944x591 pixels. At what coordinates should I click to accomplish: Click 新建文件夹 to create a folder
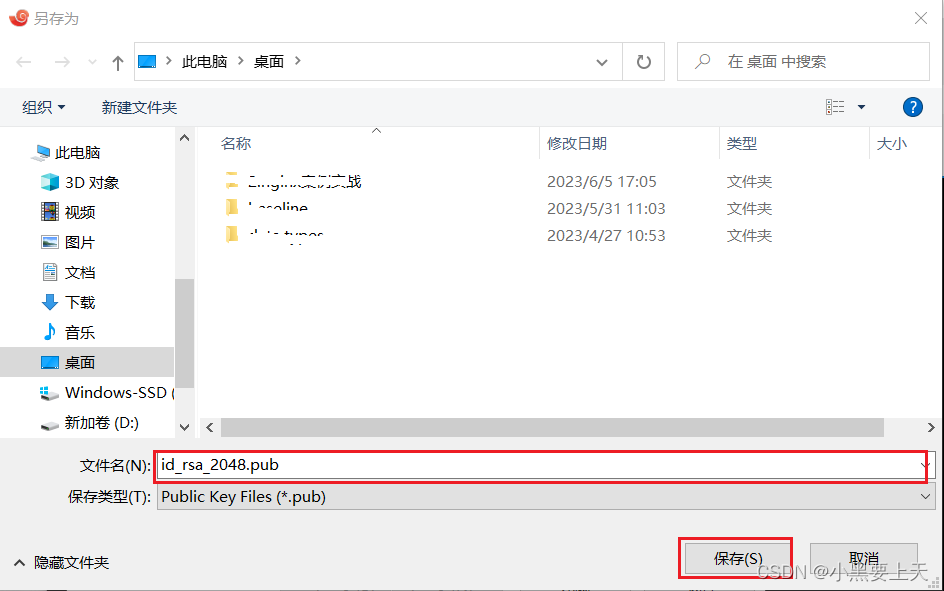[138, 107]
